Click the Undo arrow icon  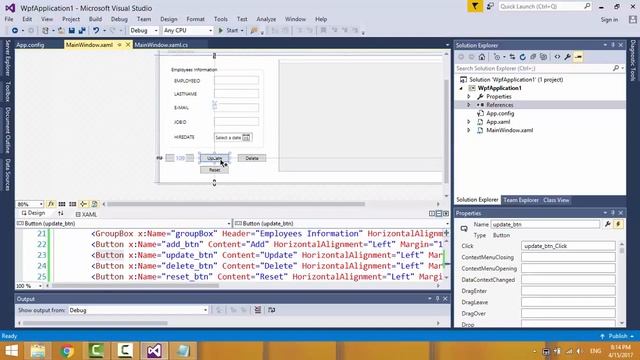pos(96,31)
